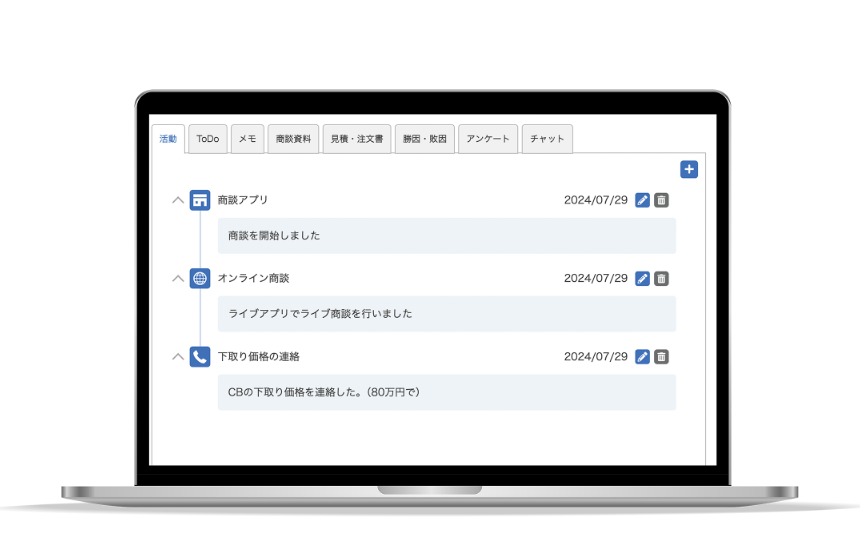
Task: Open the 商談資料 tab
Action: (293, 139)
